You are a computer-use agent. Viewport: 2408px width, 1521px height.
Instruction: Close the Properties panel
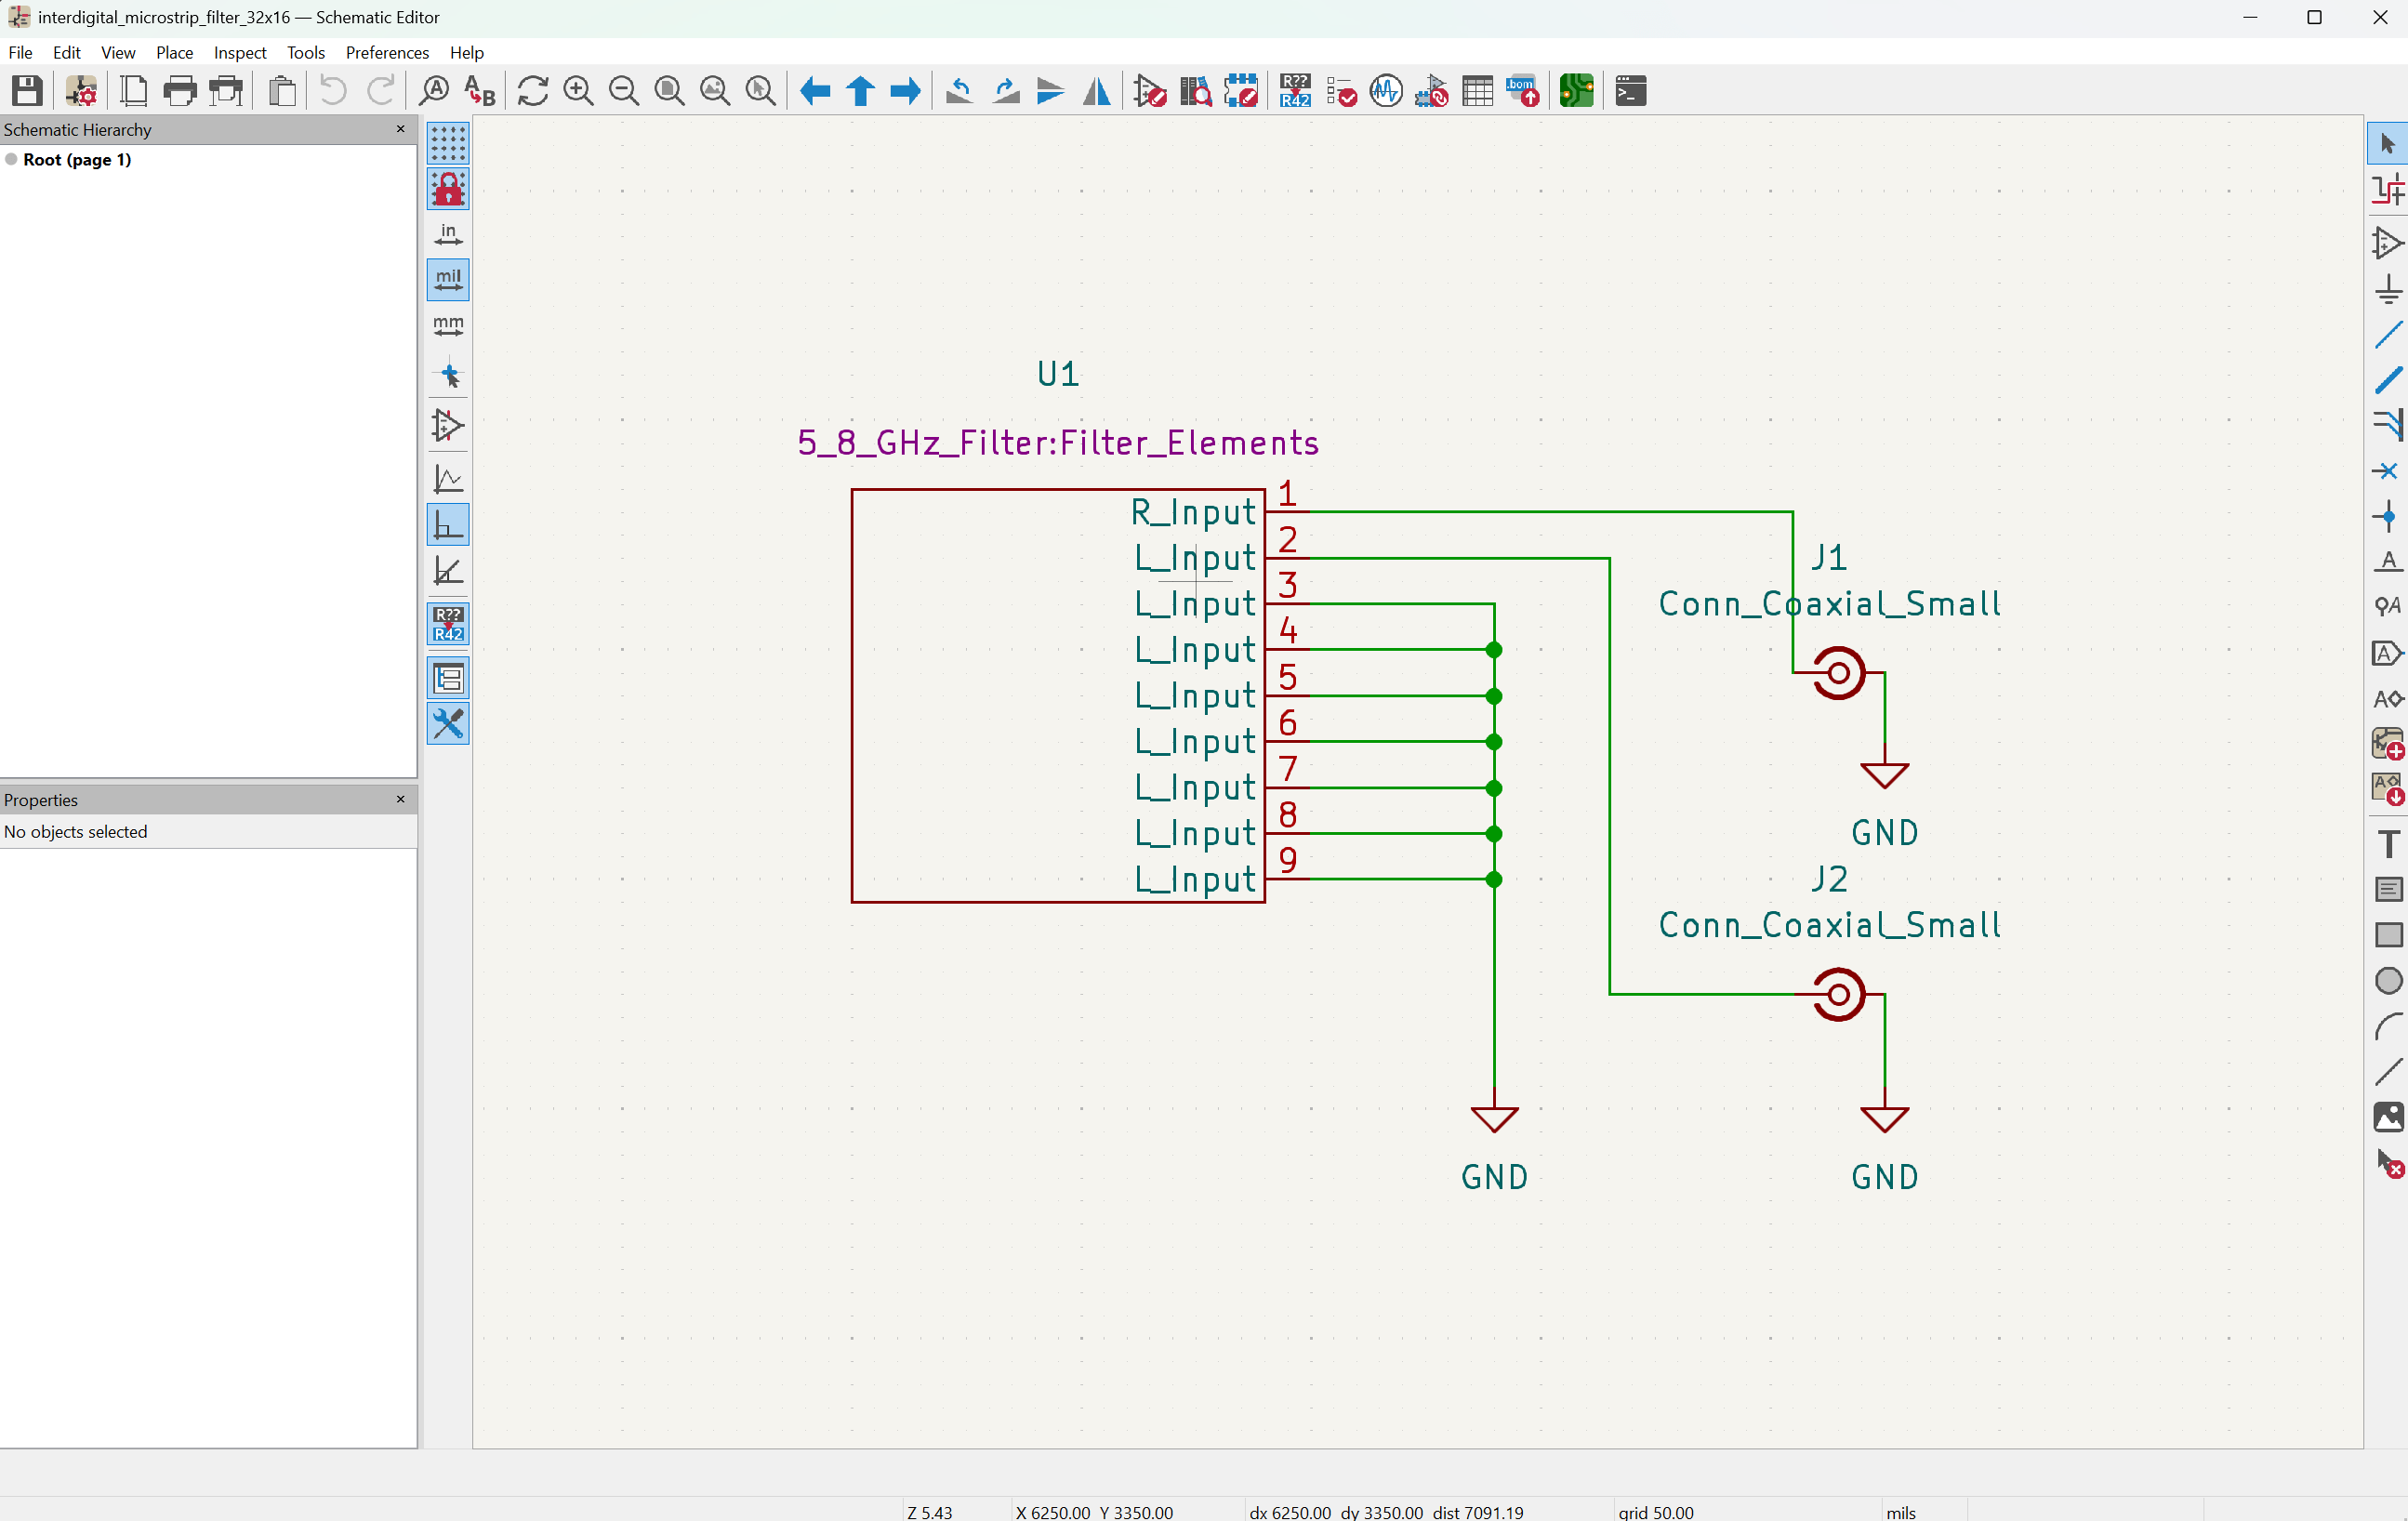[400, 799]
